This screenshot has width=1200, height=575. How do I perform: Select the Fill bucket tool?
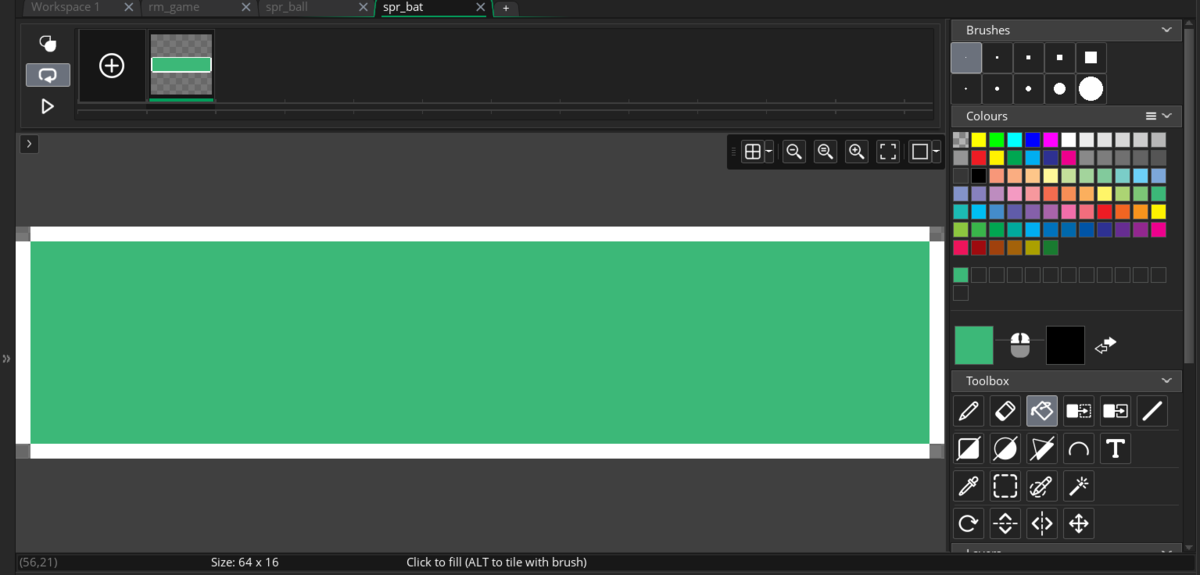coord(1042,411)
